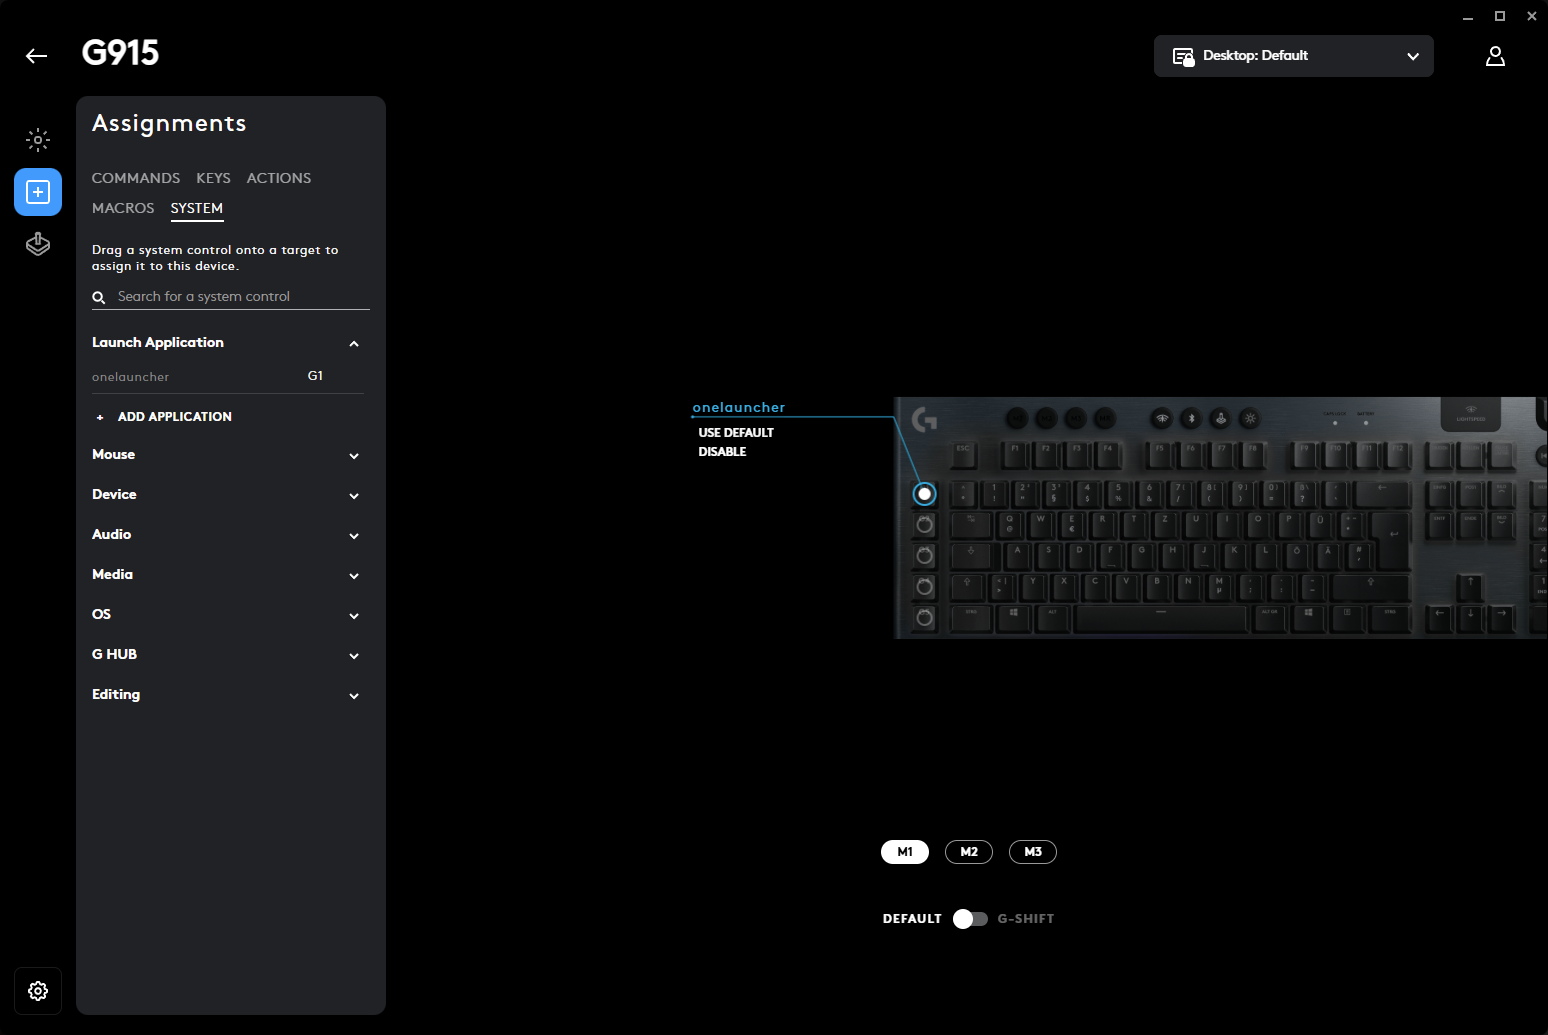Open G HUB settings gear
Viewport: 1548px width, 1035px height.
(x=38, y=991)
